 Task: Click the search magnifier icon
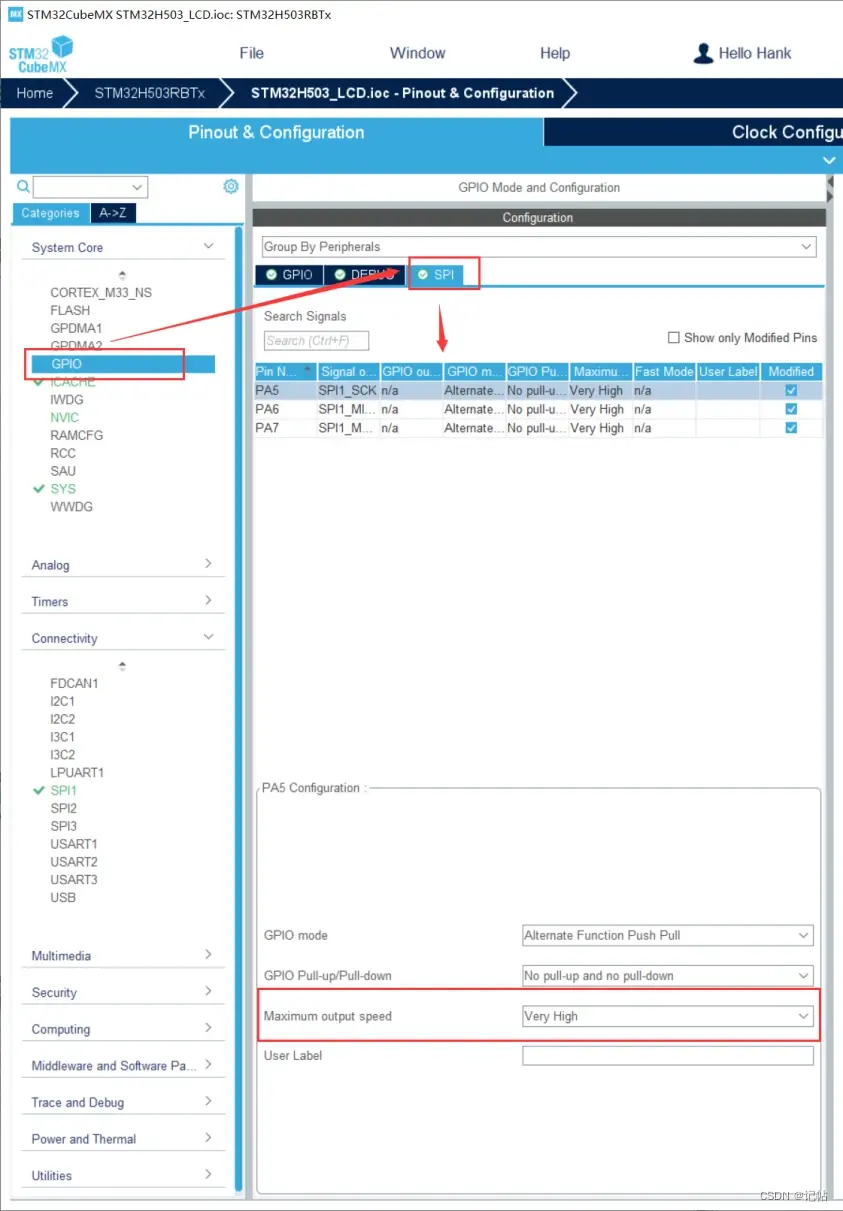coord(23,187)
